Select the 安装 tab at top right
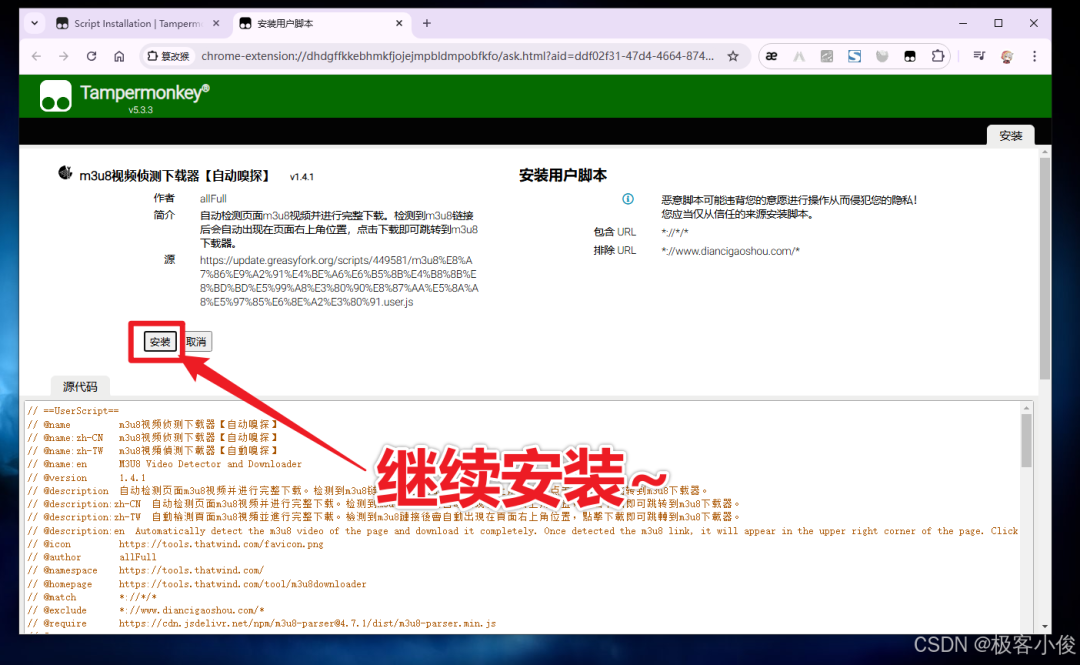Viewport: 1080px width, 665px height. point(1010,136)
